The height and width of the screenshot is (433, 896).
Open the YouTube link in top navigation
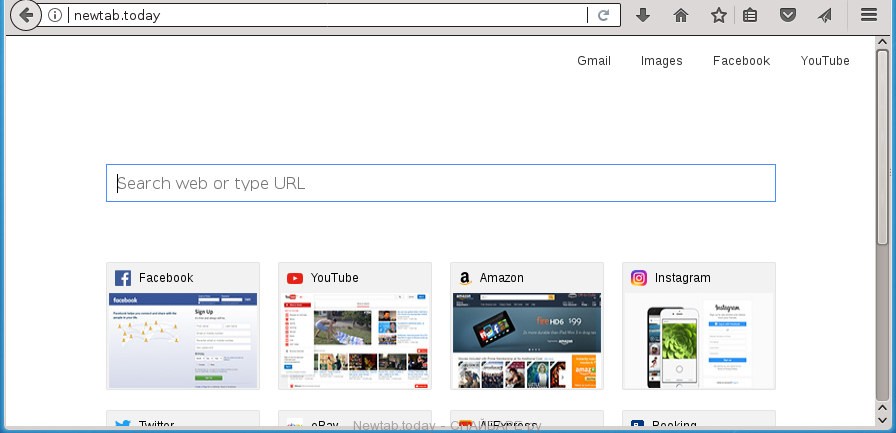825,61
